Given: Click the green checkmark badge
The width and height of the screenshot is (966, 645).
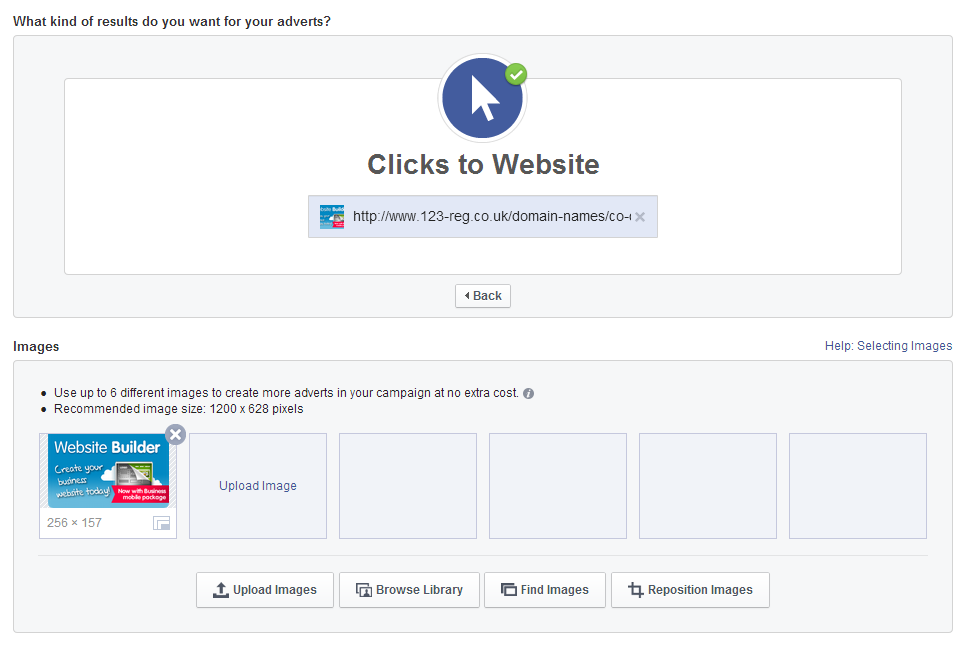Looking at the screenshot, I should coord(516,75).
